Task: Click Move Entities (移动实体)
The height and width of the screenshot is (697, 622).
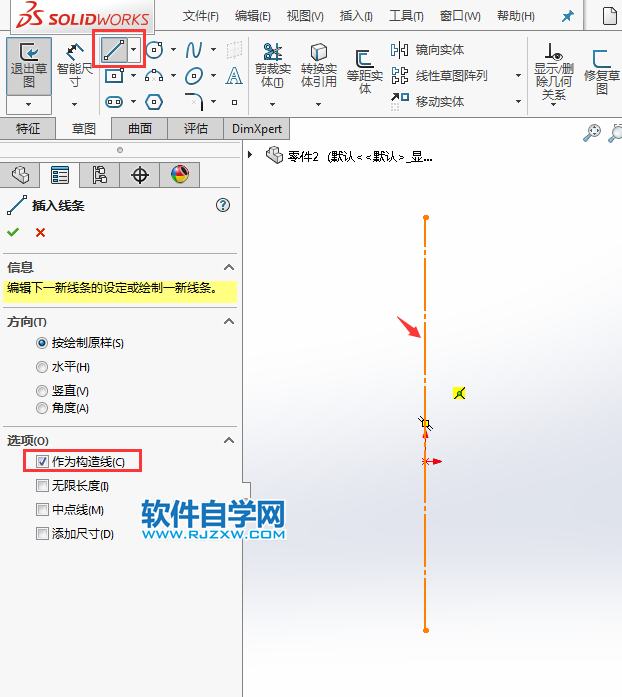Action: point(428,101)
